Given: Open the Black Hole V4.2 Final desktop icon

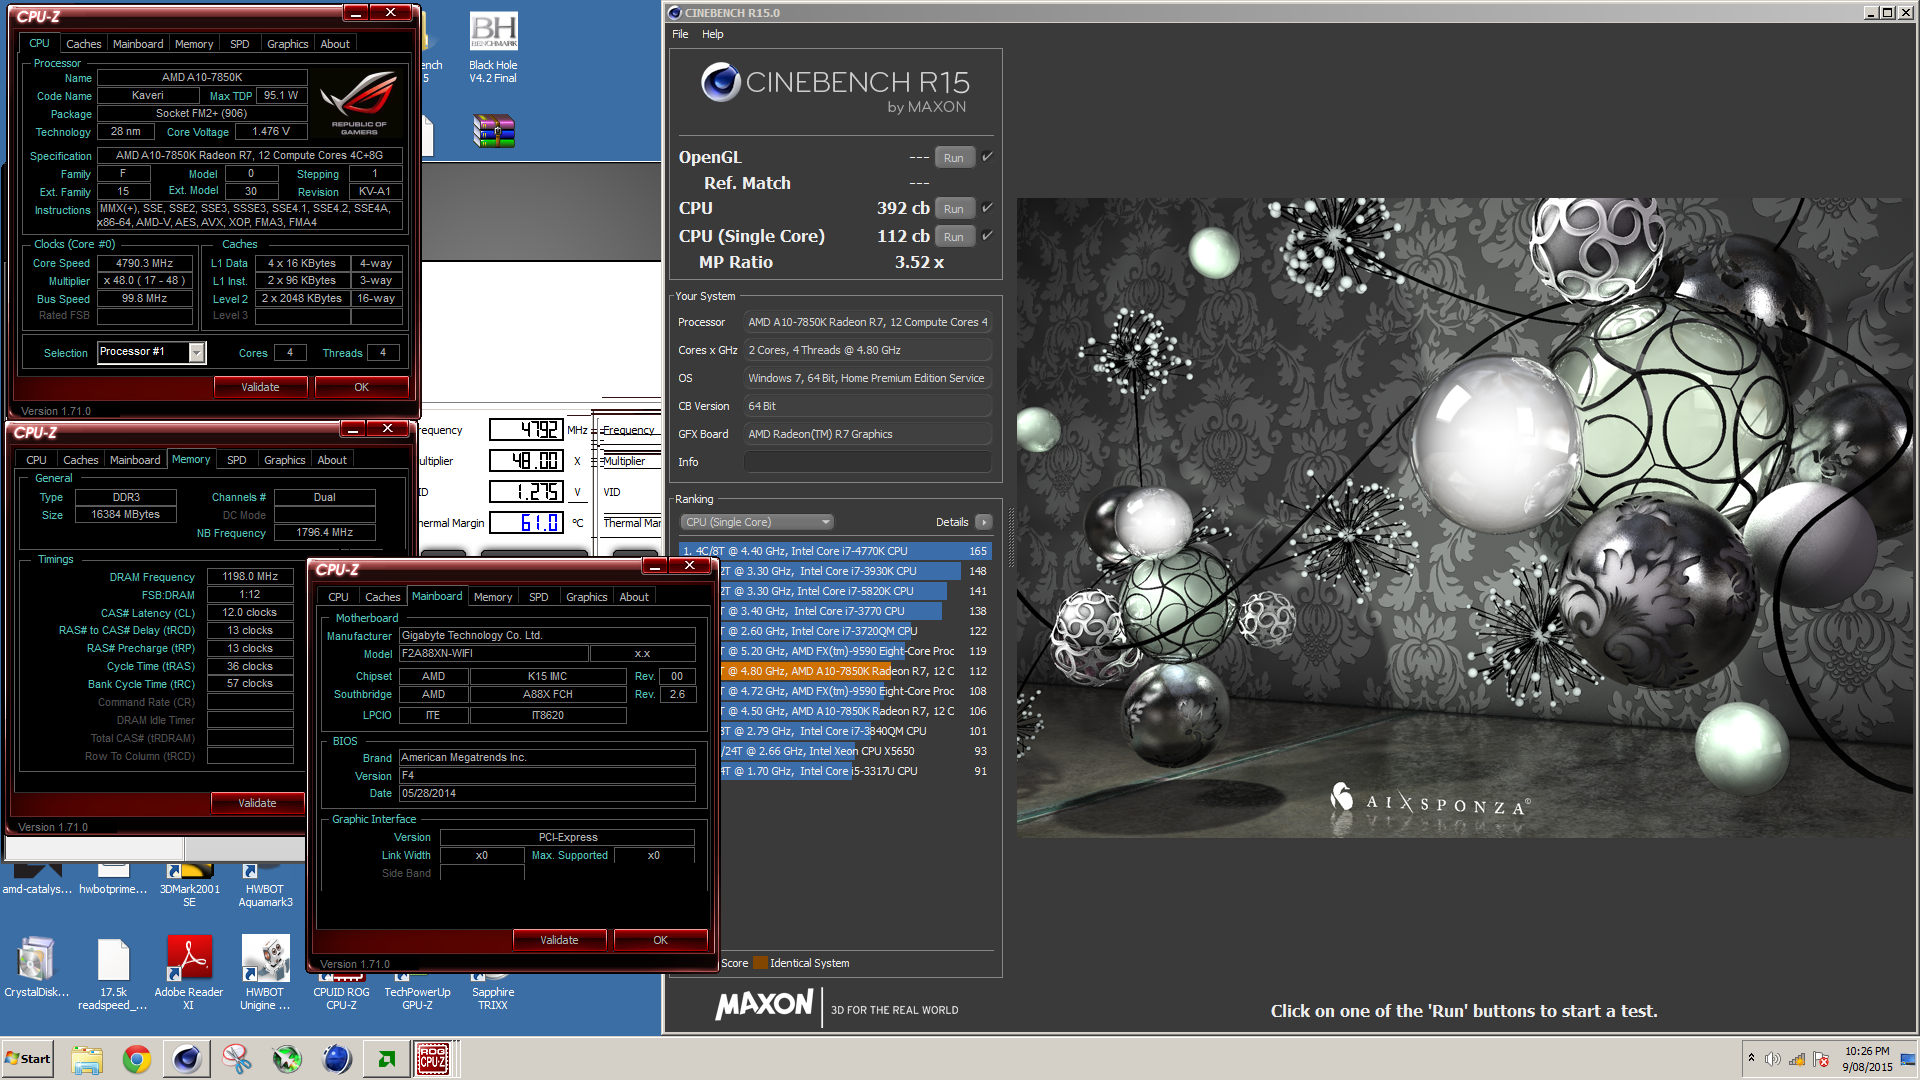Looking at the screenshot, I should tap(493, 48).
